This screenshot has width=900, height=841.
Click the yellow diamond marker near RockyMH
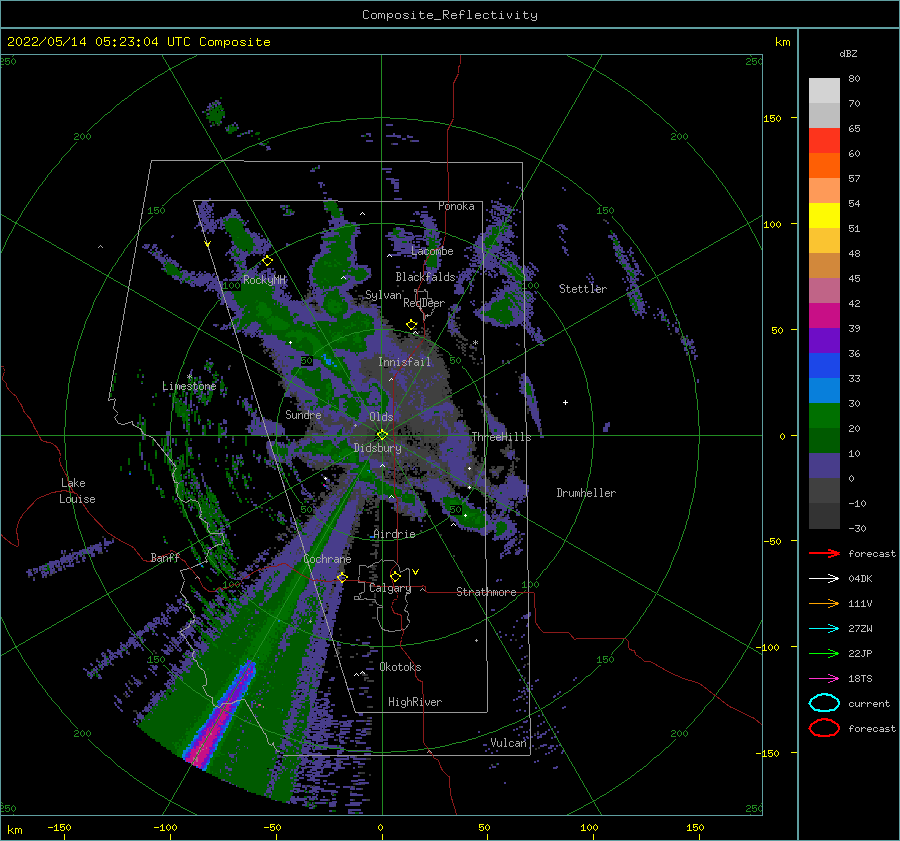point(267,261)
